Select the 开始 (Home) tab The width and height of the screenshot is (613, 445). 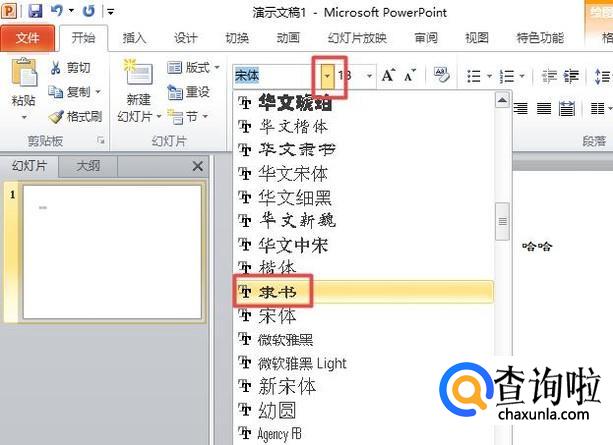point(83,38)
